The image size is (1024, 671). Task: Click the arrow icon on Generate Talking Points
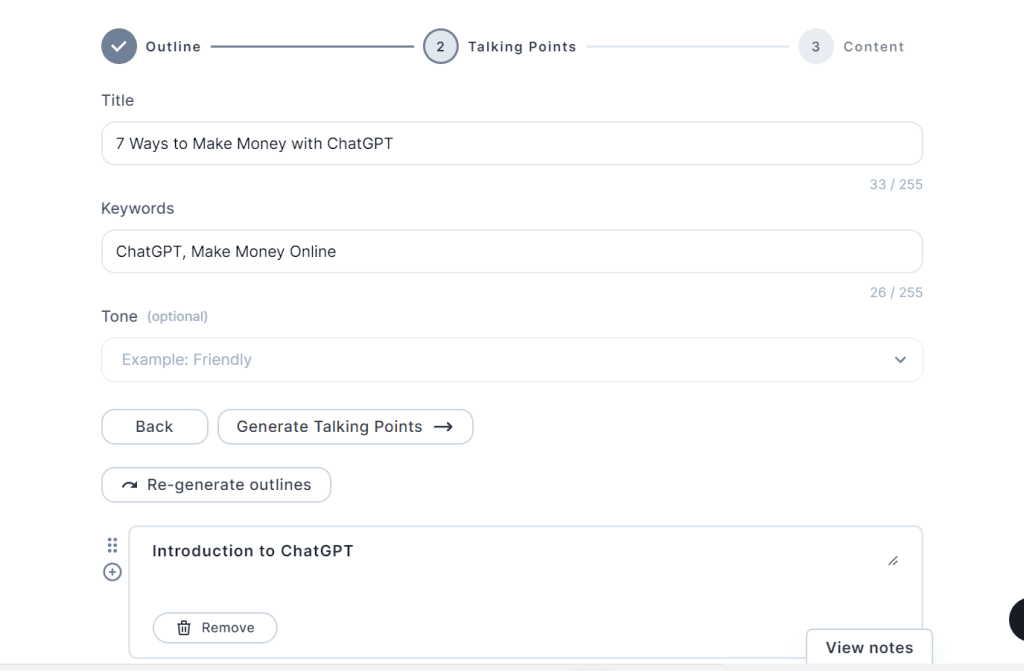click(x=443, y=427)
